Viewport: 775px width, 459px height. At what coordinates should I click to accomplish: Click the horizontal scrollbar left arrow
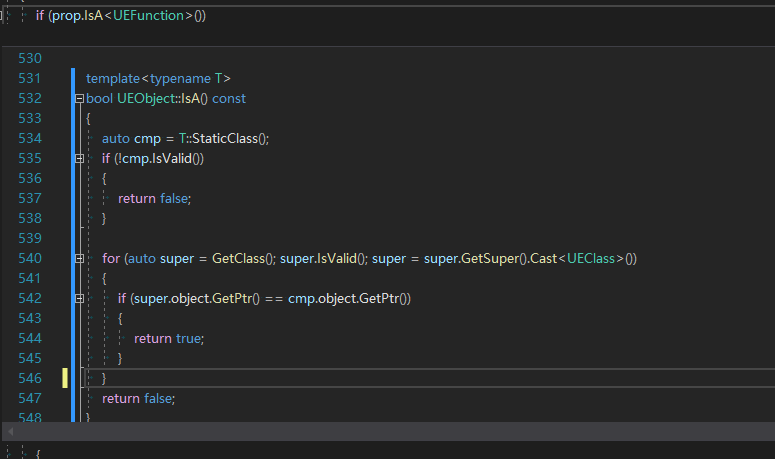[x=10, y=432]
